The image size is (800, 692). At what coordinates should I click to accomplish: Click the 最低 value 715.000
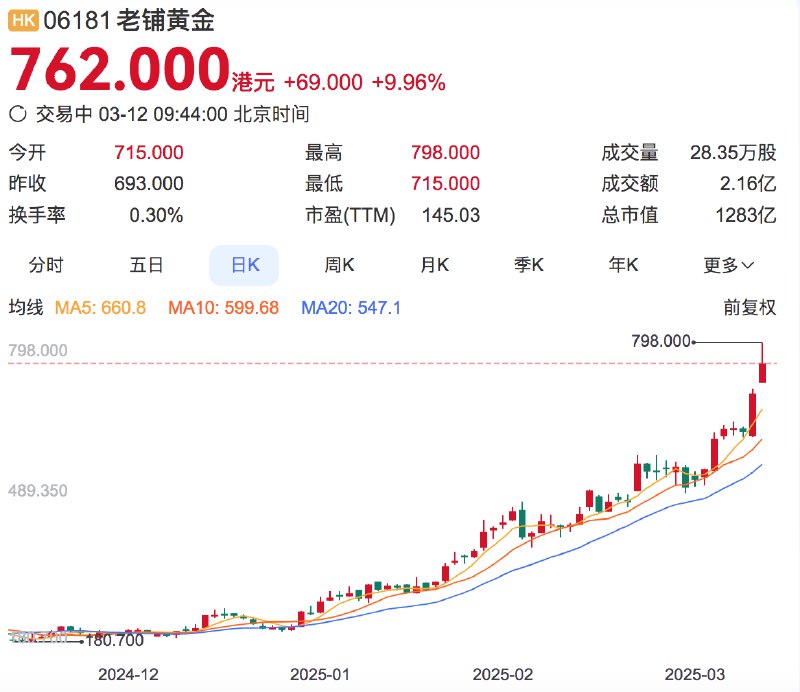(x=445, y=184)
